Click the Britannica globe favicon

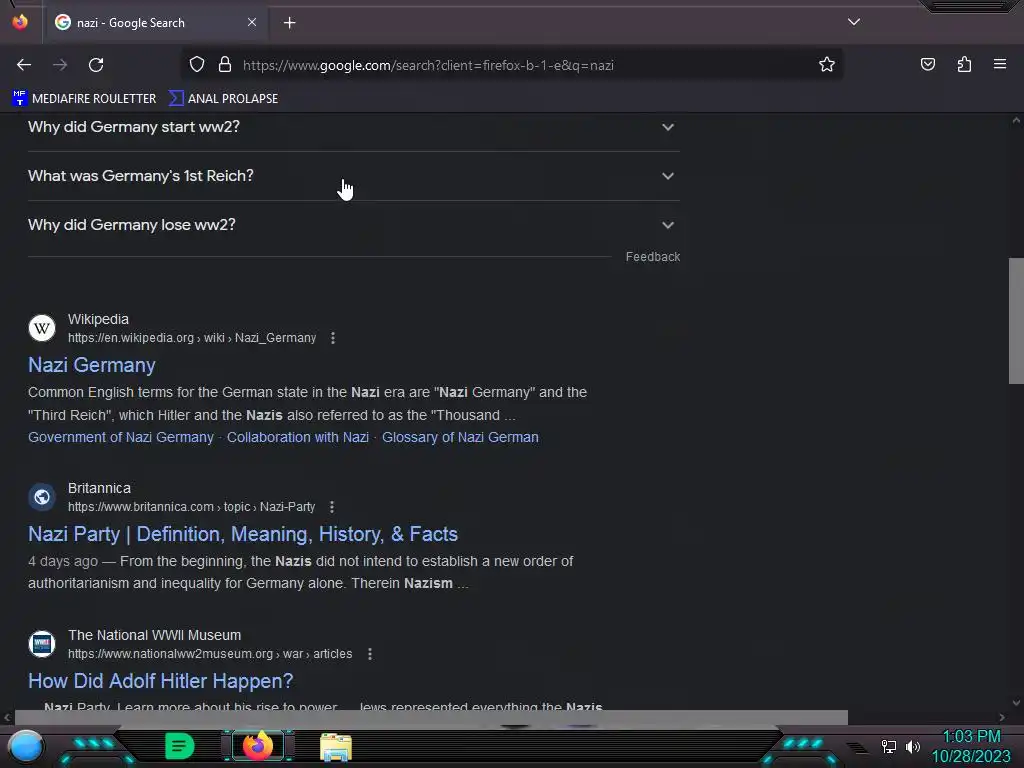click(42, 497)
